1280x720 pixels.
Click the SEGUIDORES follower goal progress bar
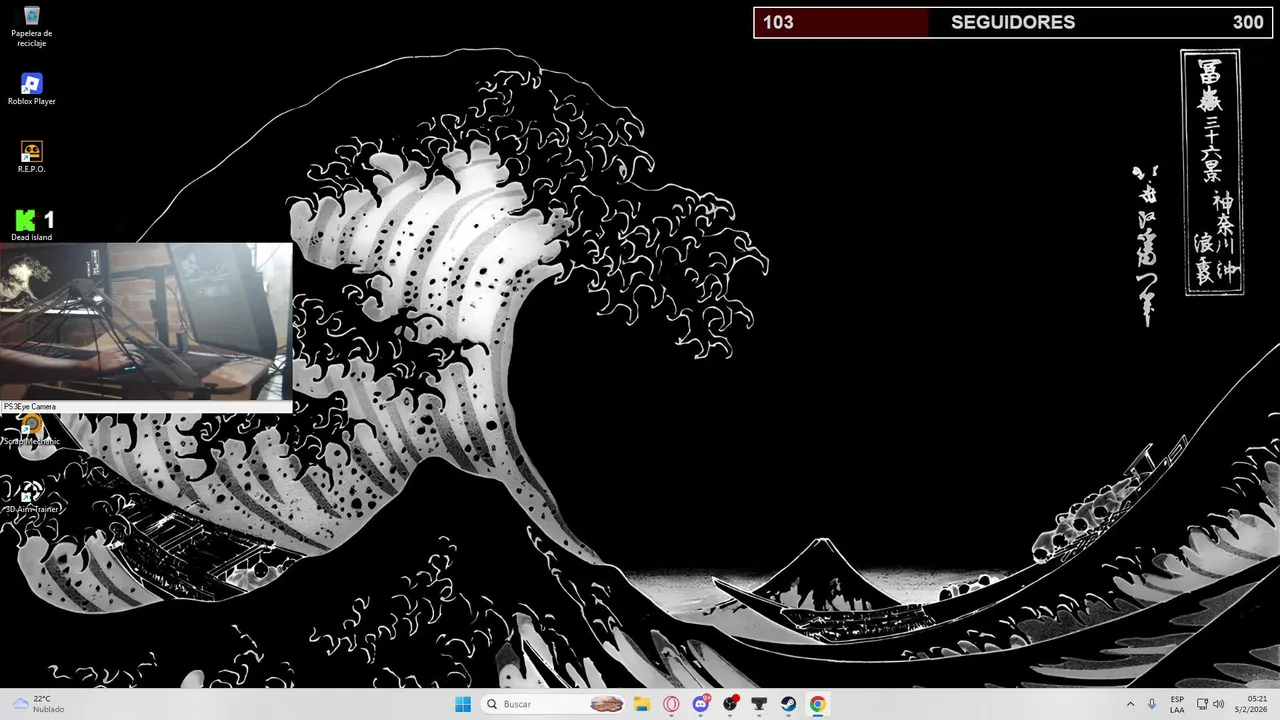tap(1013, 22)
